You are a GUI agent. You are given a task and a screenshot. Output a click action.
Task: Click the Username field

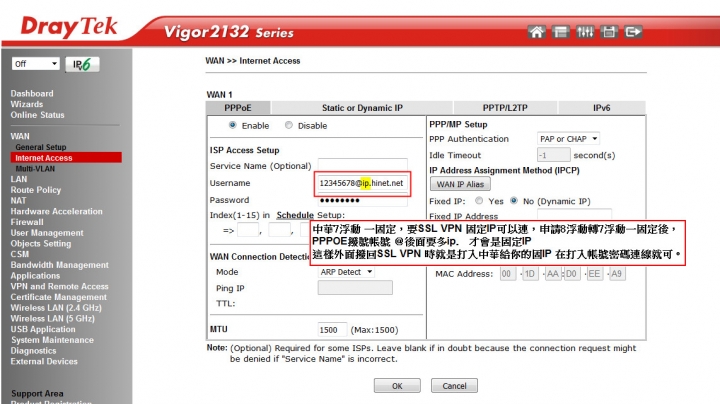362,183
